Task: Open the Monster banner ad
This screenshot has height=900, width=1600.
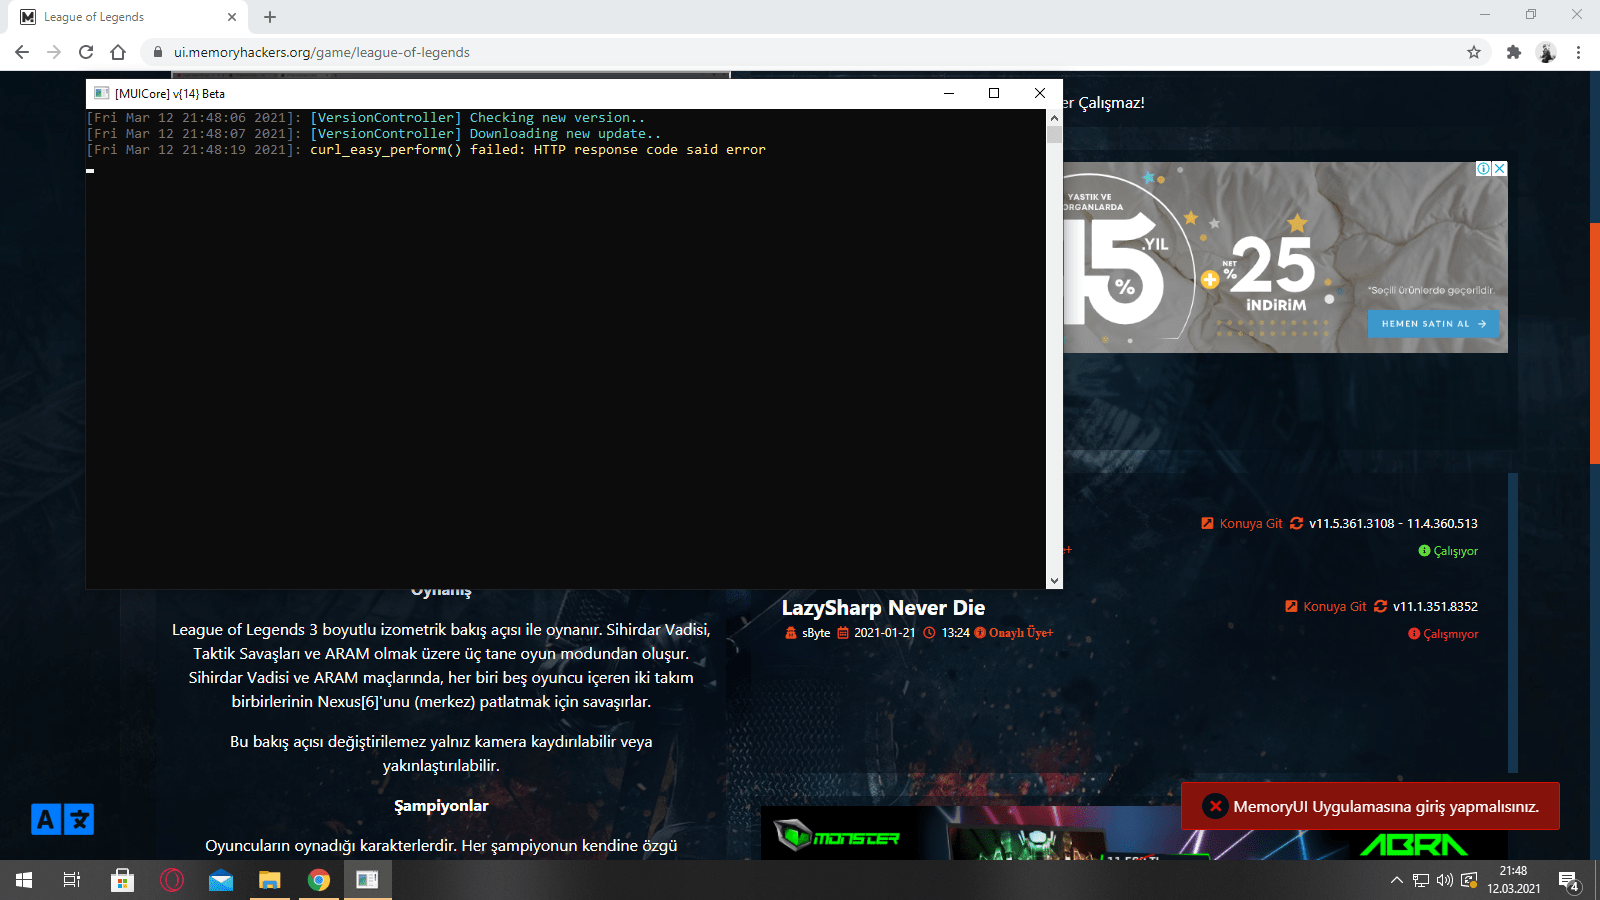Action: [838, 836]
